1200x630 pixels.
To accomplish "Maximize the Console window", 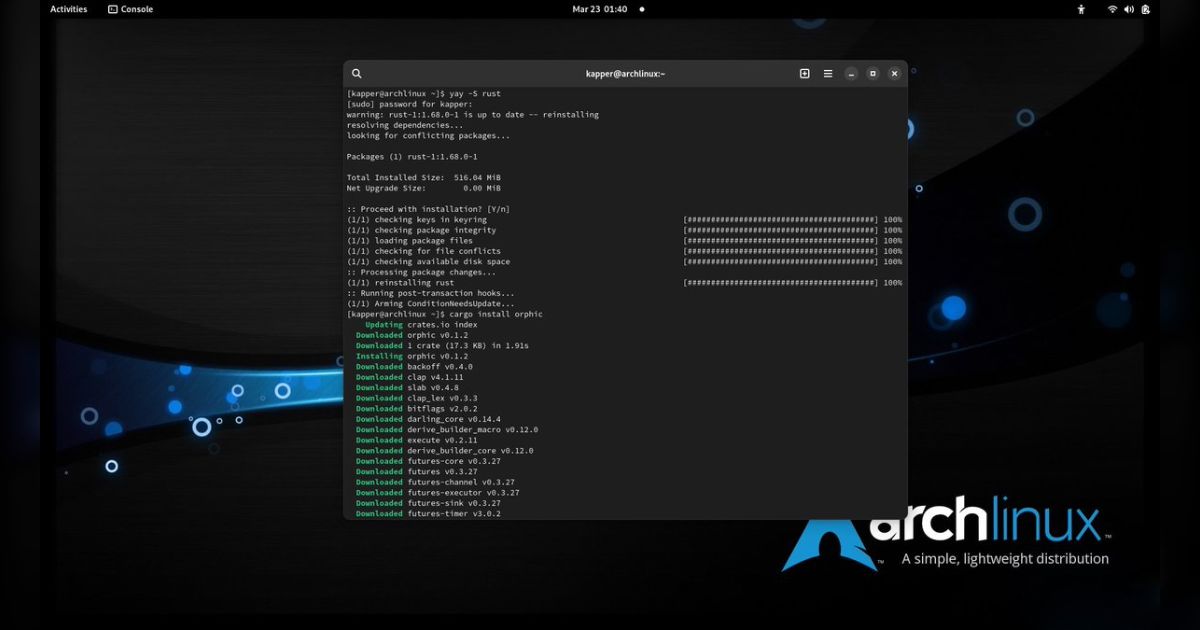I will 872,73.
